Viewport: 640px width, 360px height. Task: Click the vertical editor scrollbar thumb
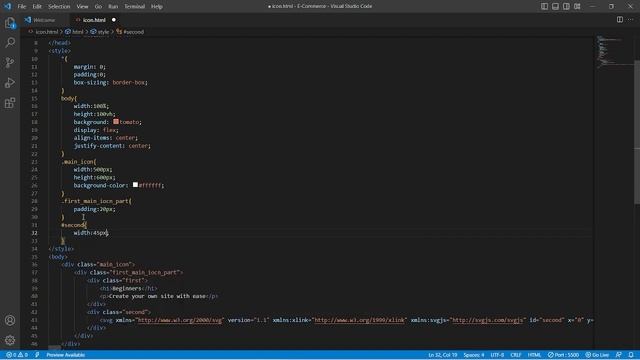[x=637, y=131]
